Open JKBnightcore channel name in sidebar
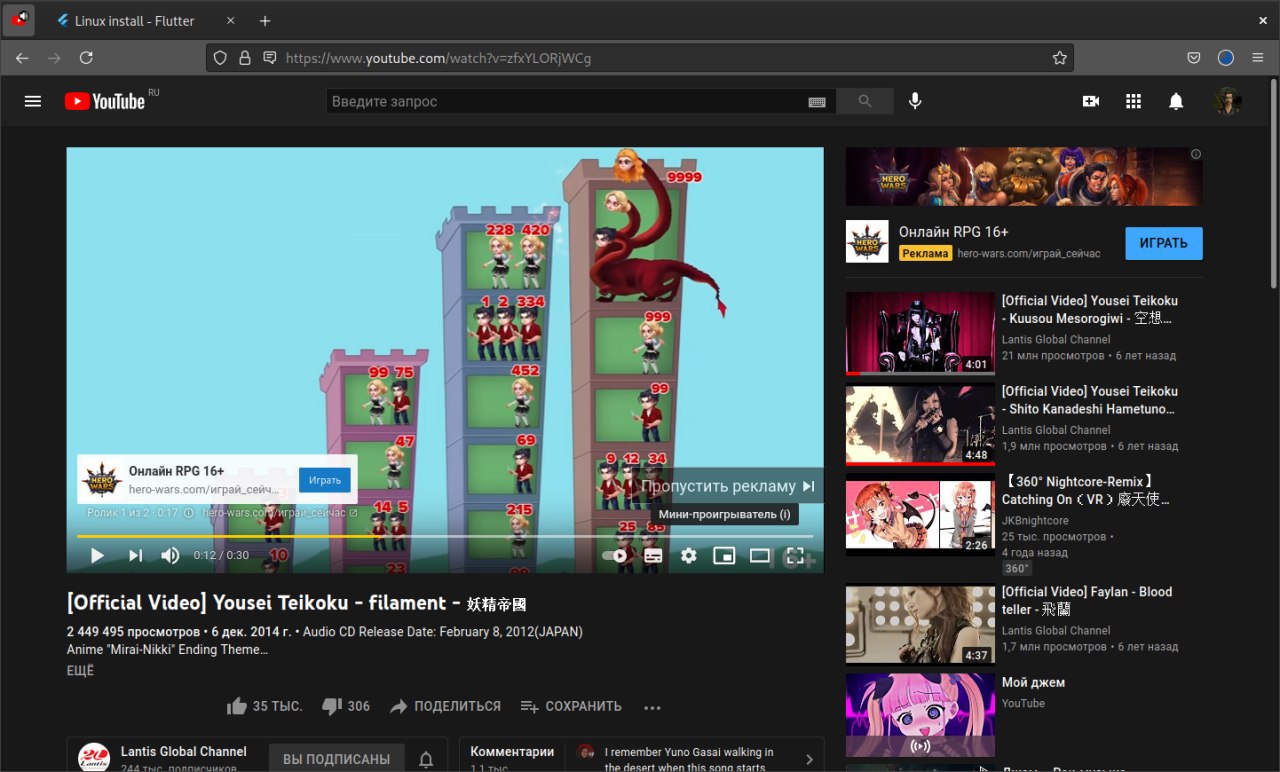The width and height of the screenshot is (1280, 772). [1035, 521]
